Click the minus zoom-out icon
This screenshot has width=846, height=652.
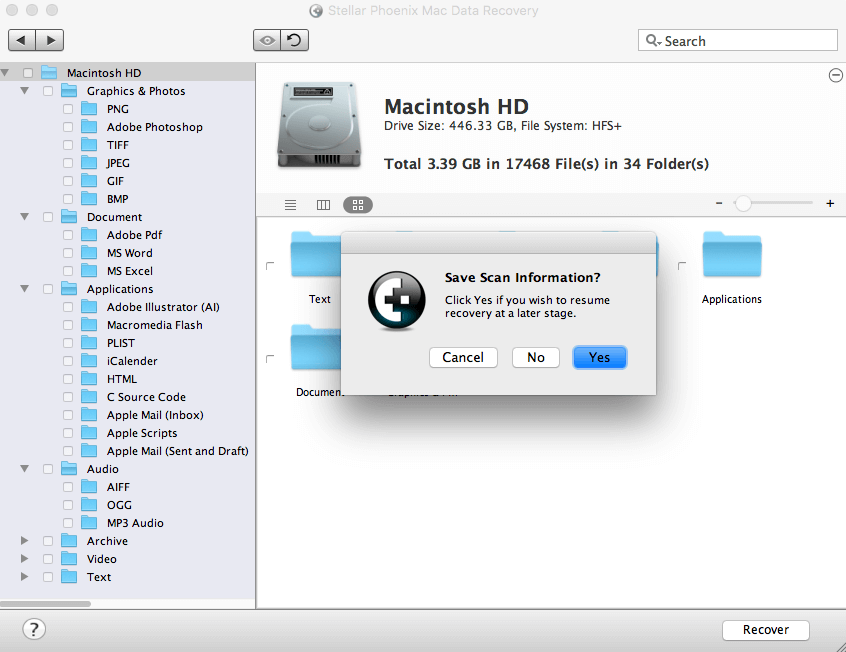[x=719, y=203]
